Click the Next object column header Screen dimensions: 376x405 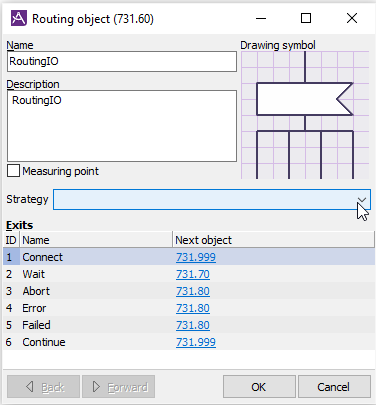pos(273,240)
